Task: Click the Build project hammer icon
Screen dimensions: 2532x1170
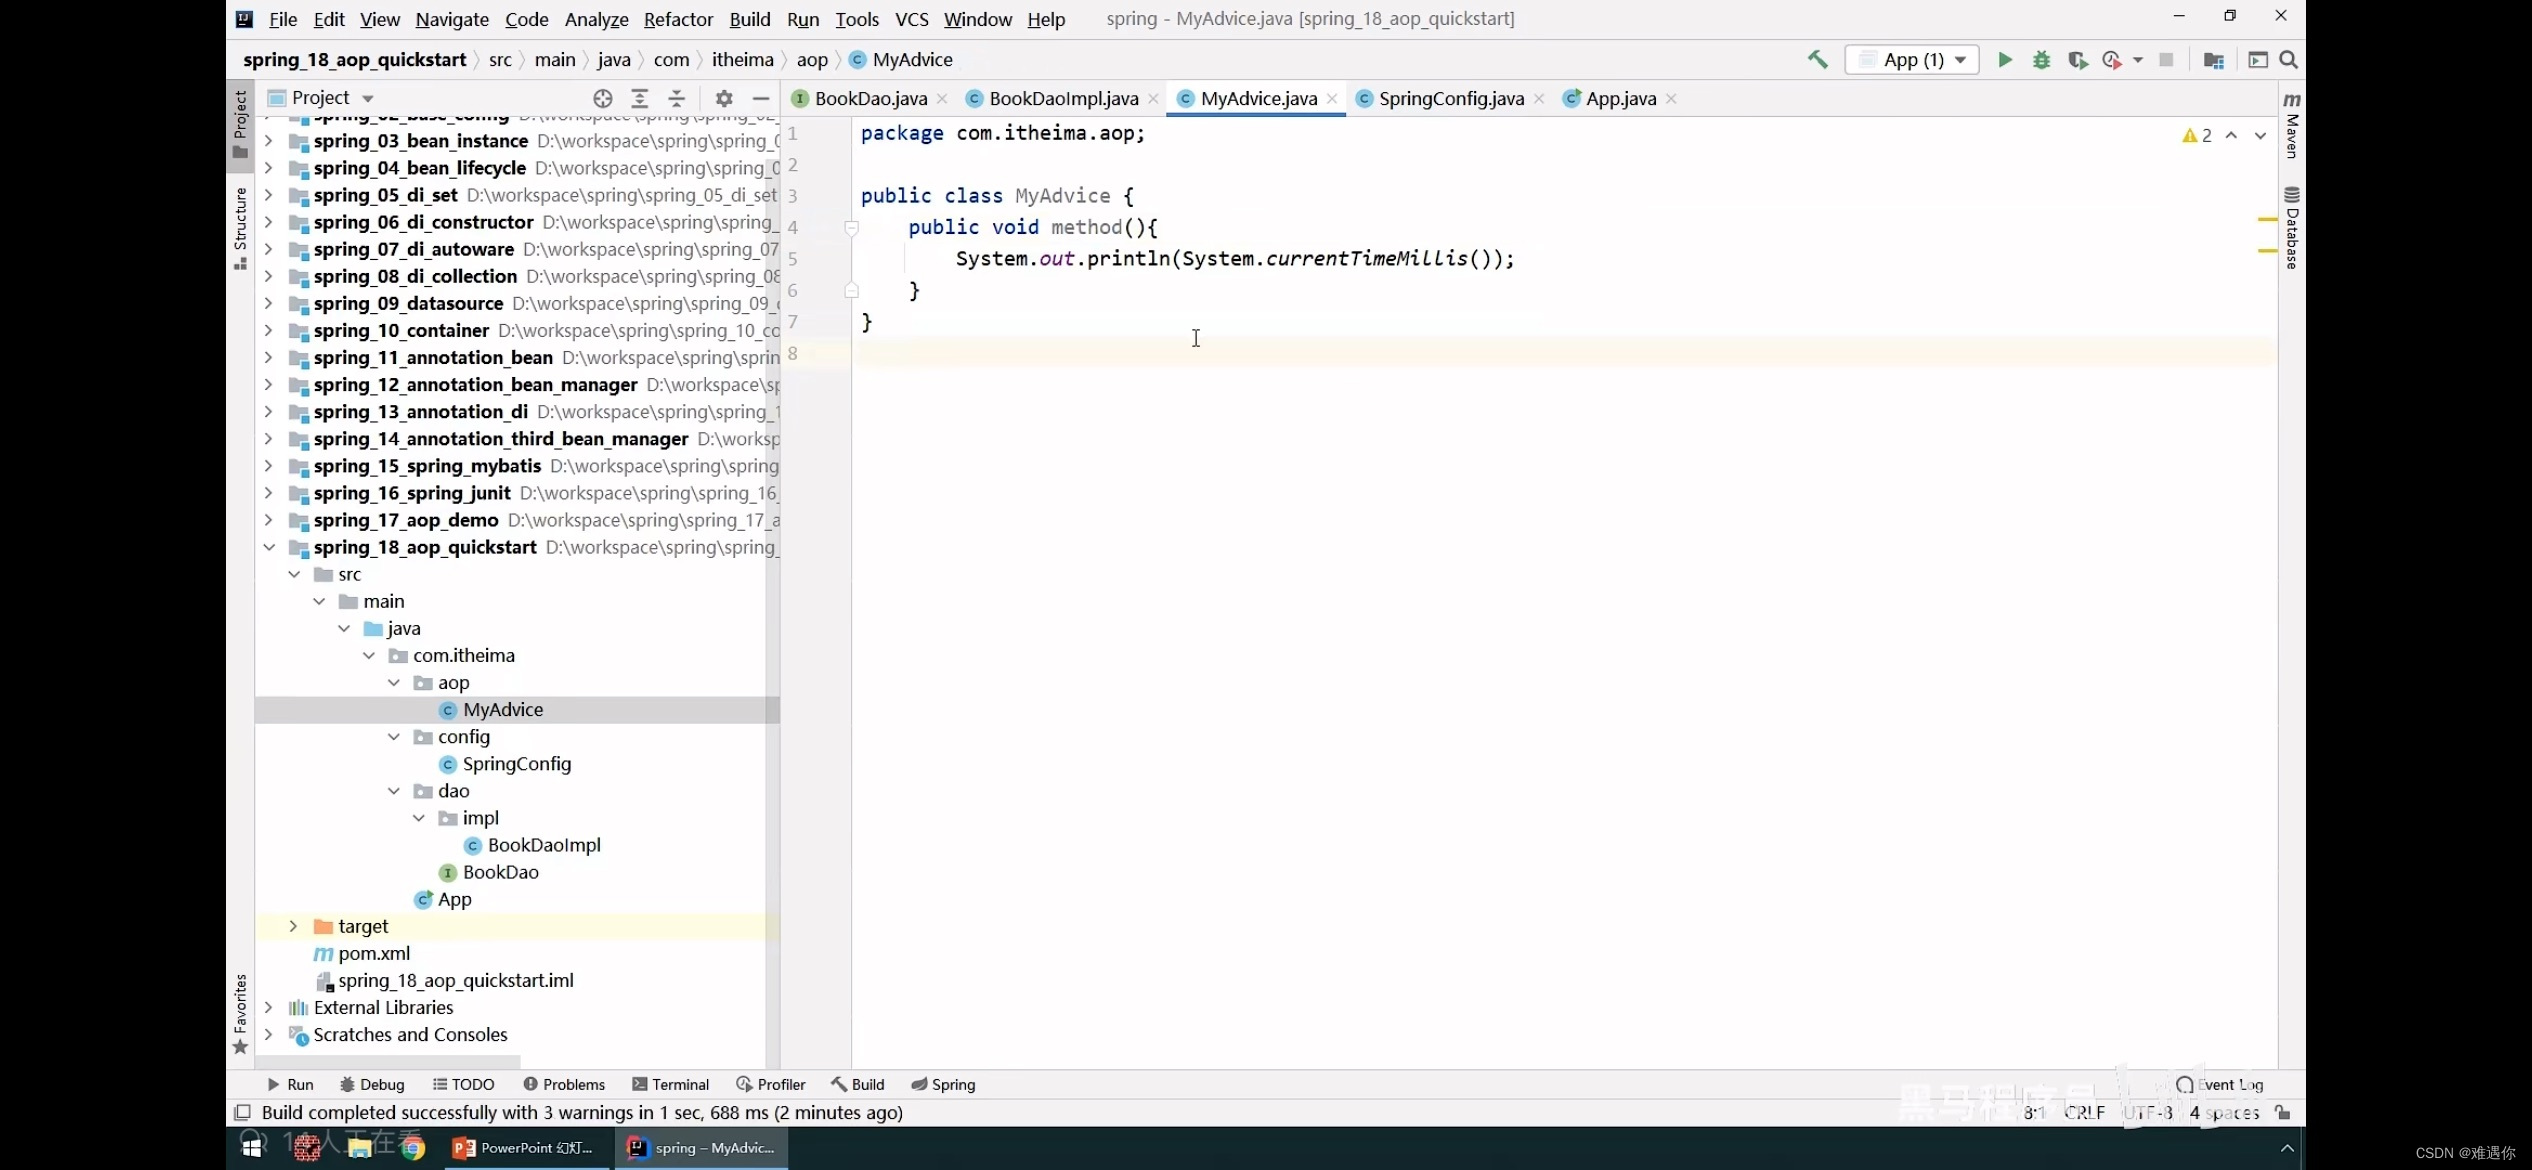Action: pyautogui.click(x=1817, y=60)
